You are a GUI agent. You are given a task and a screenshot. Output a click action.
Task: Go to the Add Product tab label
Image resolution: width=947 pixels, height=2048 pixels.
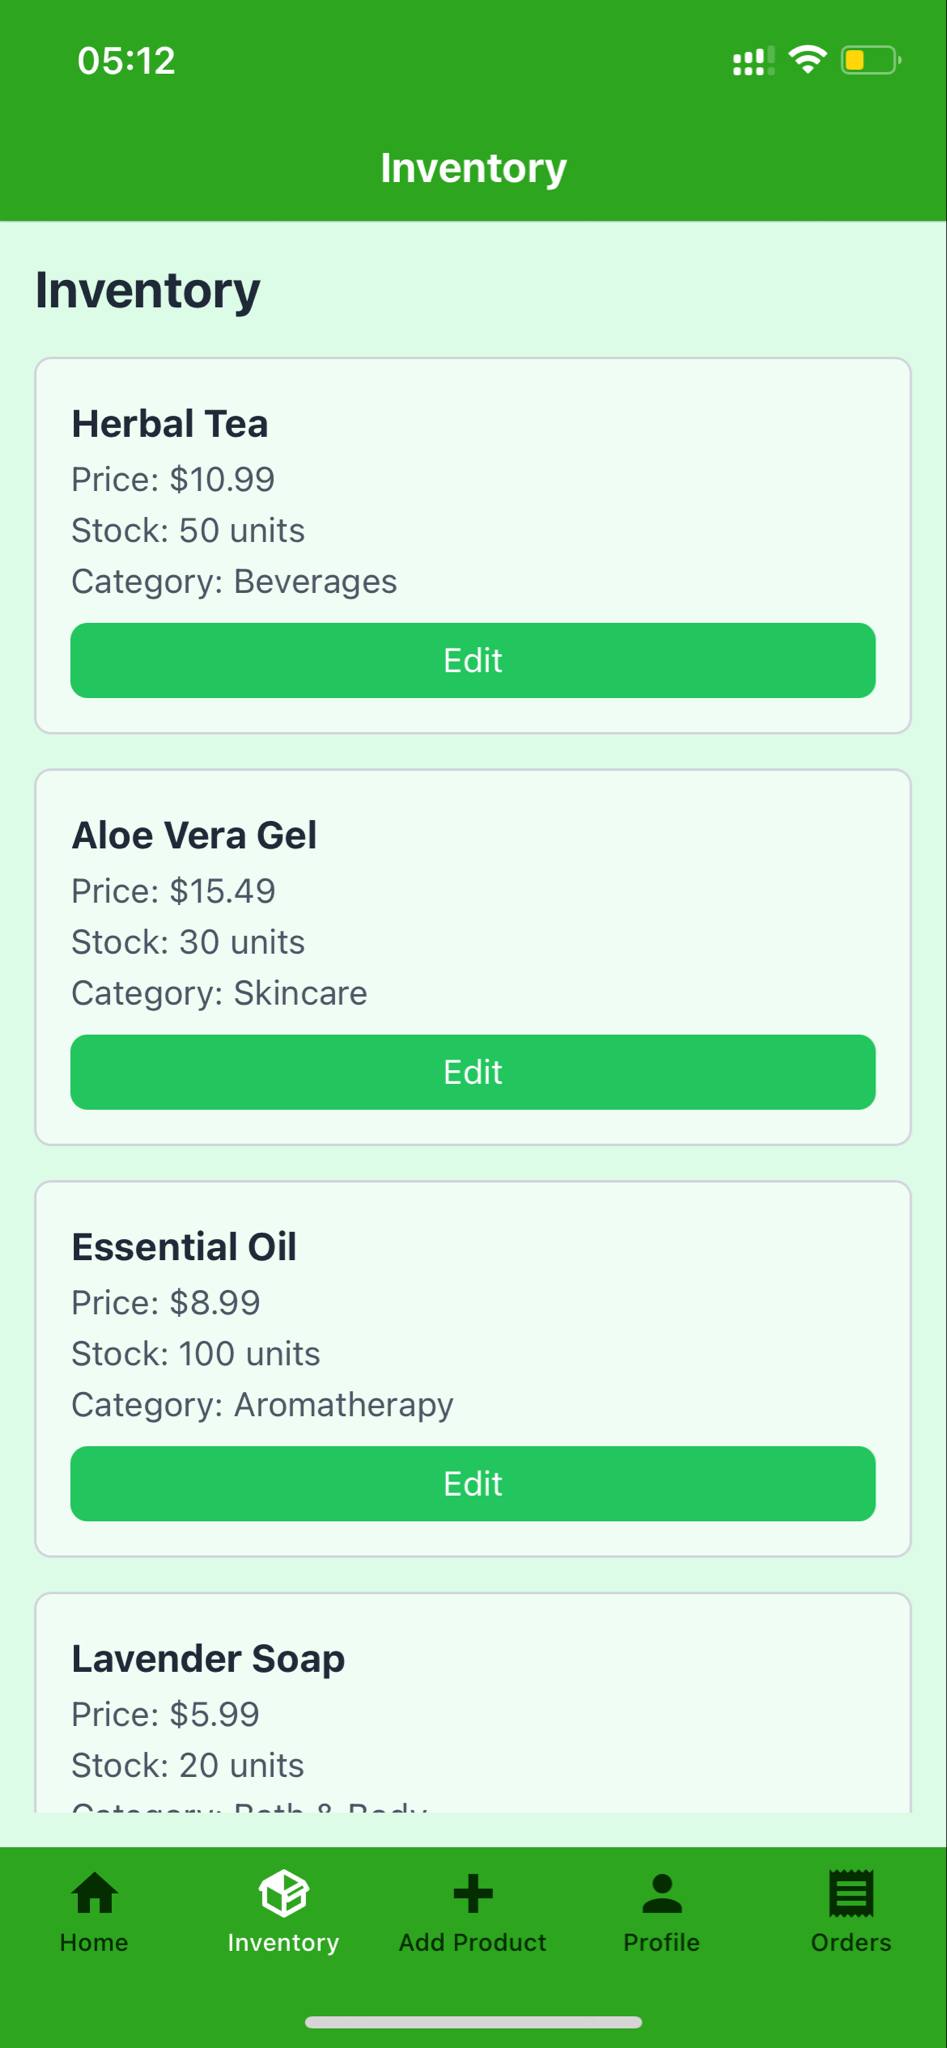(x=473, y=1942)
